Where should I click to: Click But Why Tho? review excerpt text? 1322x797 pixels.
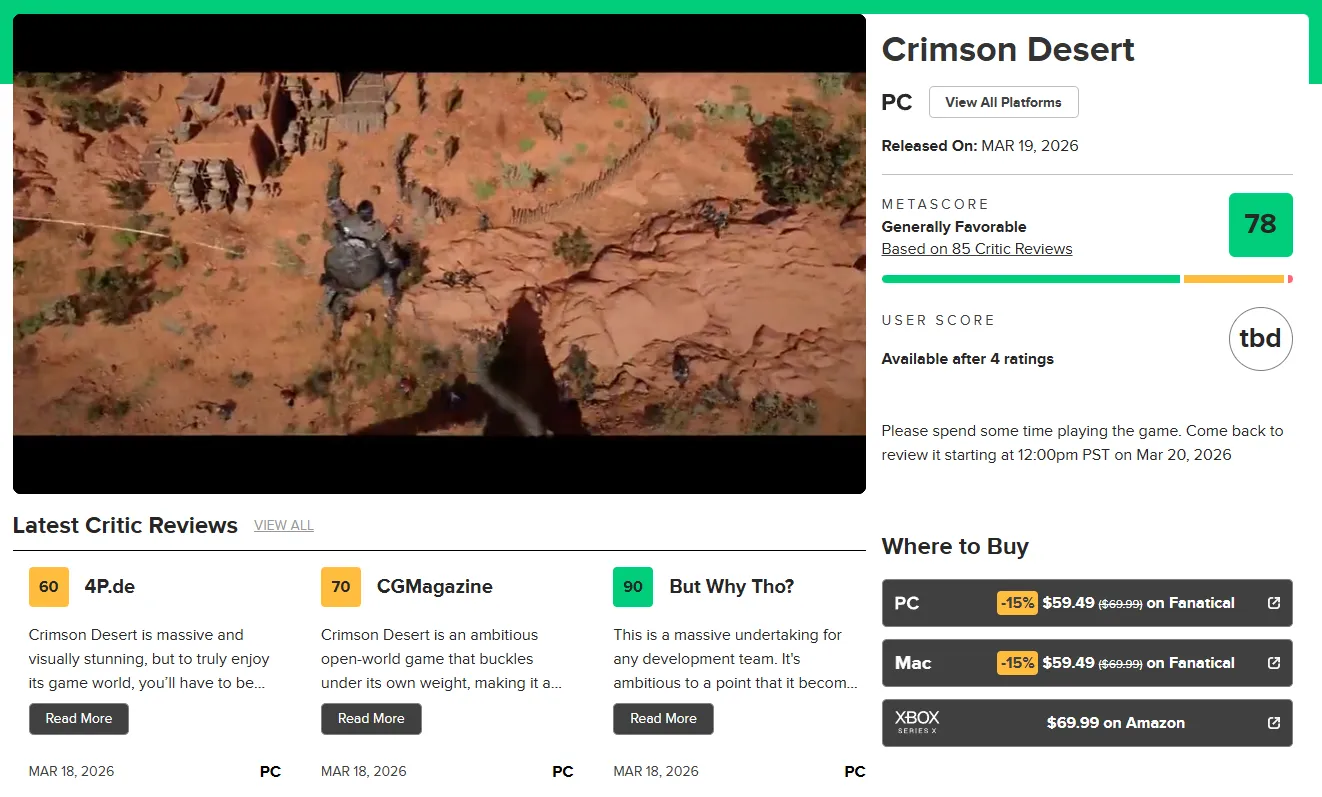[735, 659]
